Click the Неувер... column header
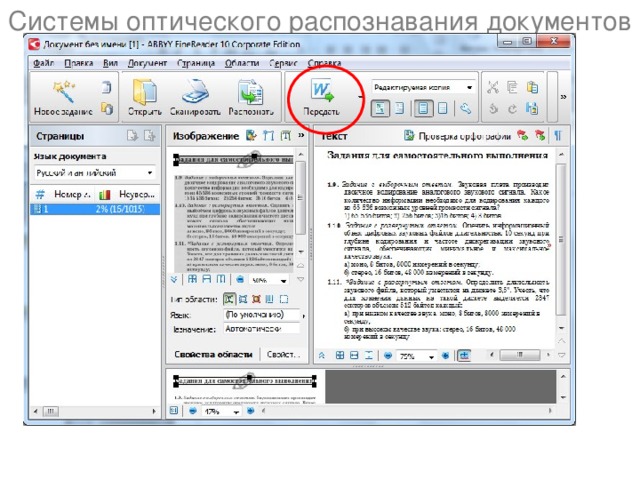Viewport: 640px width, 480px height. point(128,194)
